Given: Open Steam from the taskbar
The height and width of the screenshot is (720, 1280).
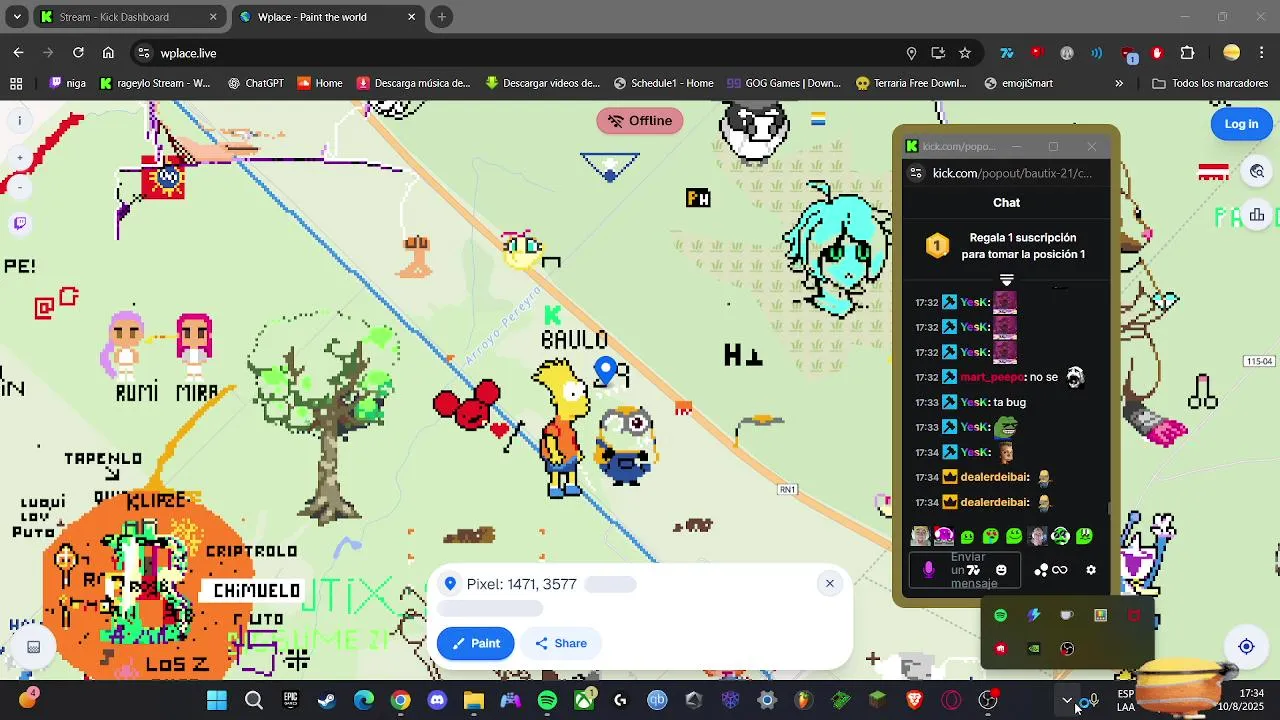Looking at the screenshot, I should click(x=327, y=700).
